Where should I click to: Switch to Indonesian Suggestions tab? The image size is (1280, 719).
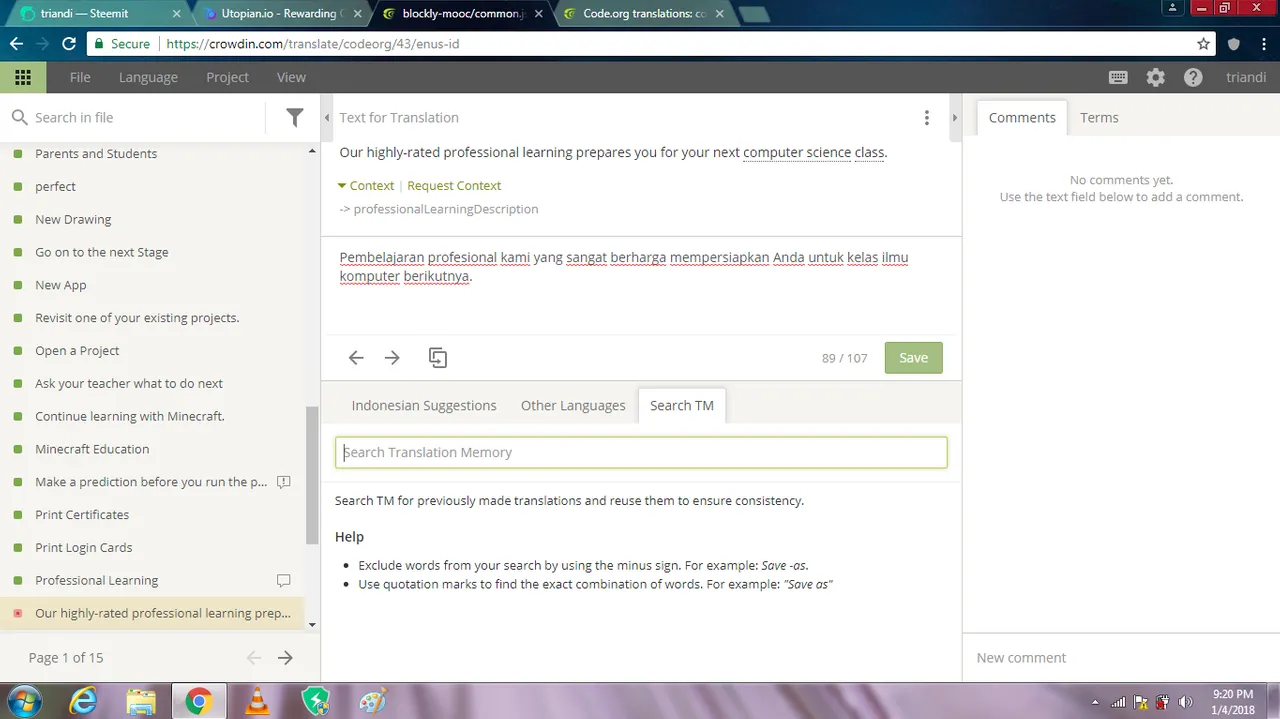[x=424, y=405]
